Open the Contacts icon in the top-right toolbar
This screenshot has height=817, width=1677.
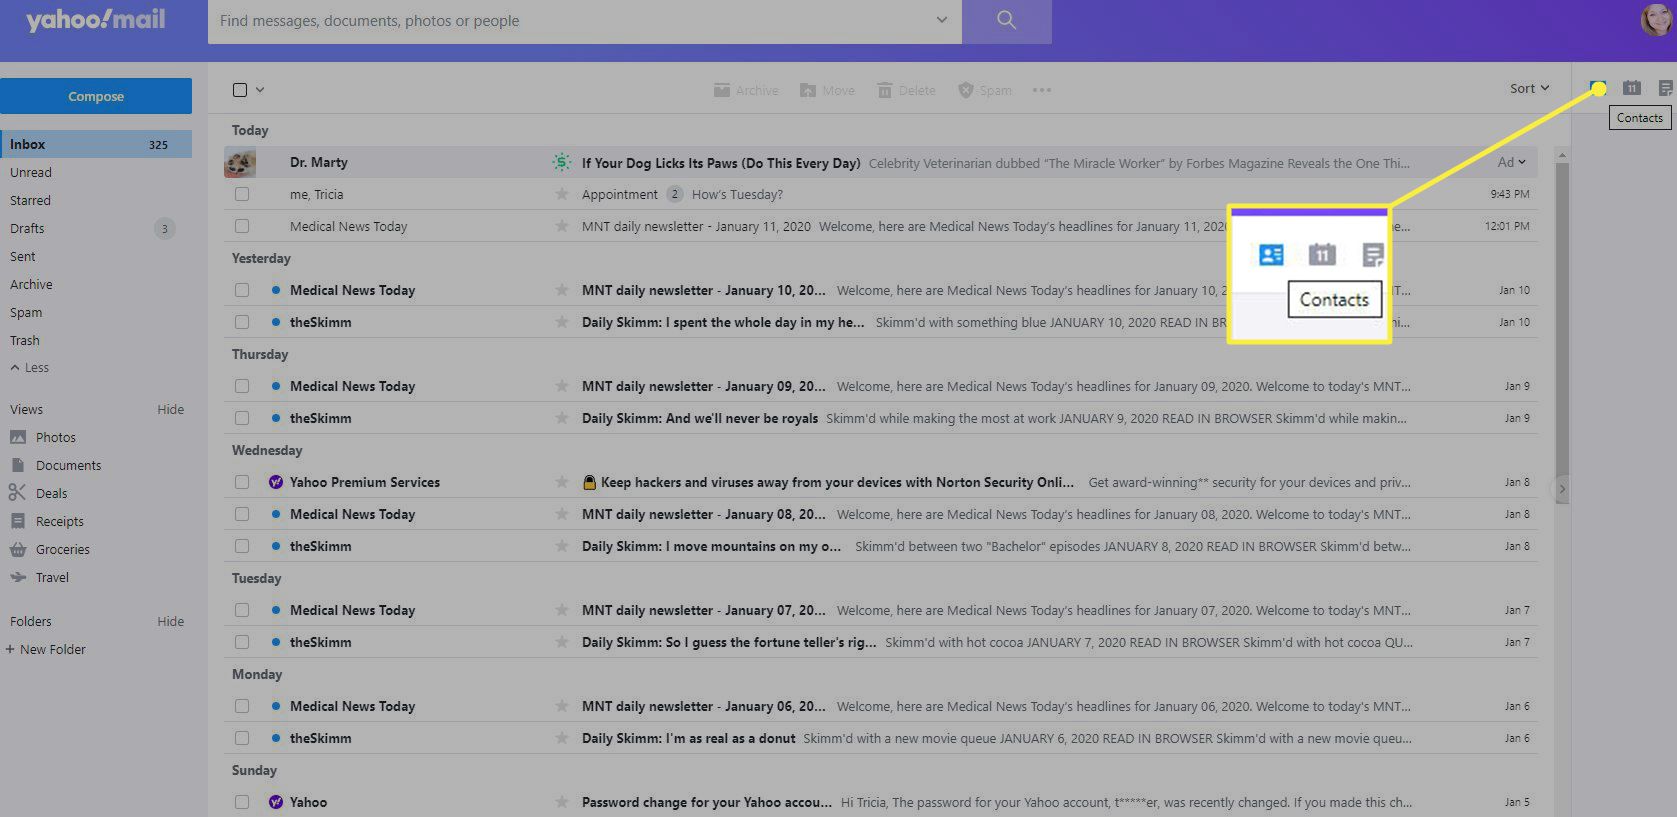click(1598, 89)
